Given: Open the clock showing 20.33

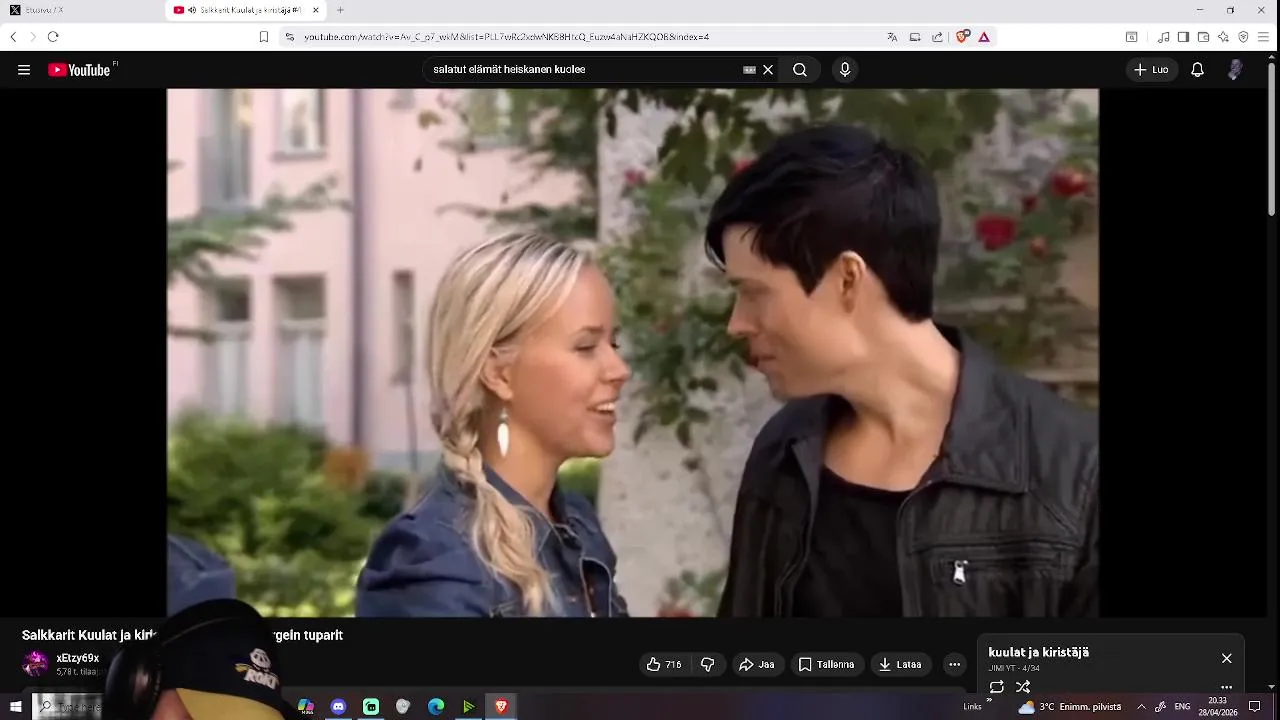Looking at the screenshot, I should click(1217, 706).
